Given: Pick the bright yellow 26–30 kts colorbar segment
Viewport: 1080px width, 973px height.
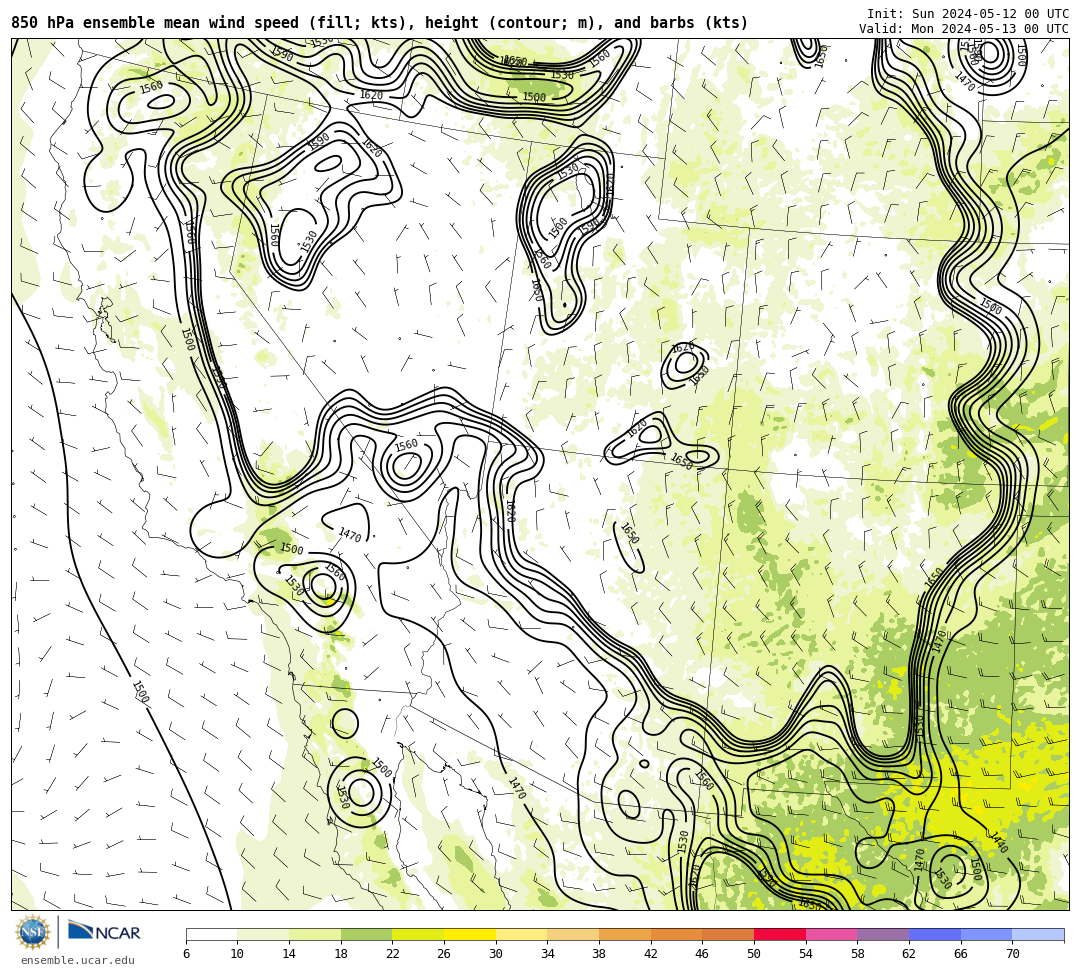Looking at the screenshot, I should [470, 934].
